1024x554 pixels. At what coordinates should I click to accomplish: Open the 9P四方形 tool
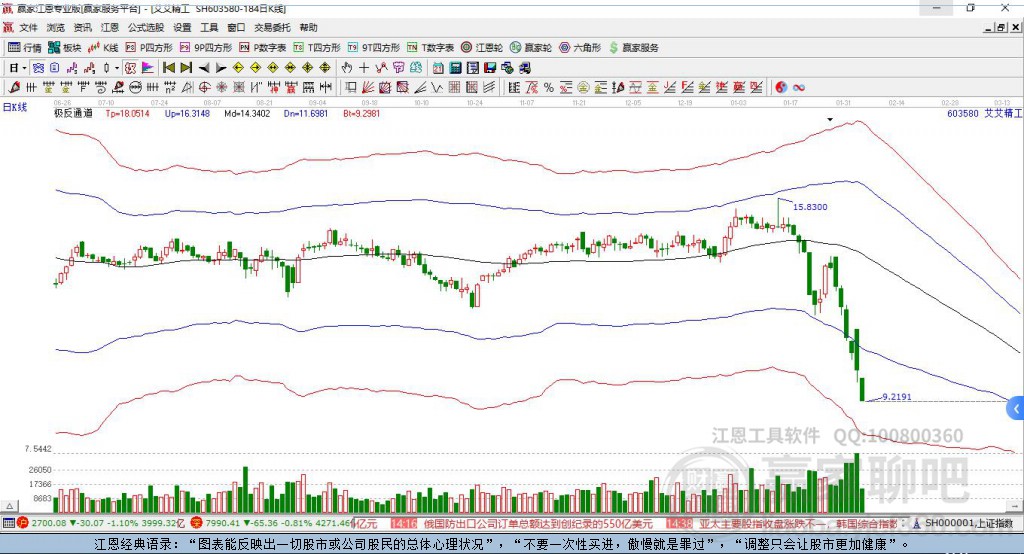pyautogui.click(x=206, y=48)
